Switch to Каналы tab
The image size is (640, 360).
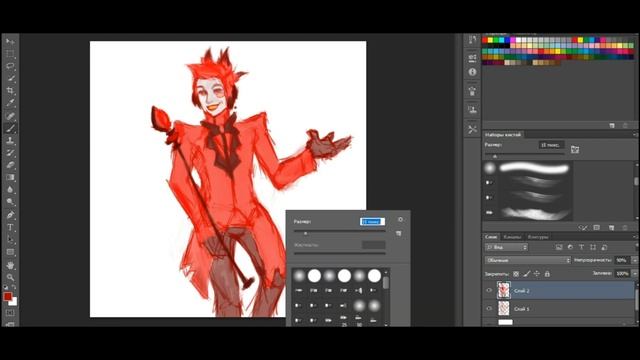pyautogui.click(x=512, y=237)
